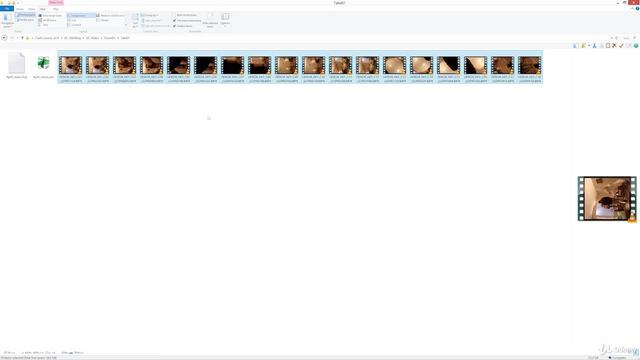This screenshot has height=360, width=640.
Task: Click the Up one level arrow
Action: (22, 38)
